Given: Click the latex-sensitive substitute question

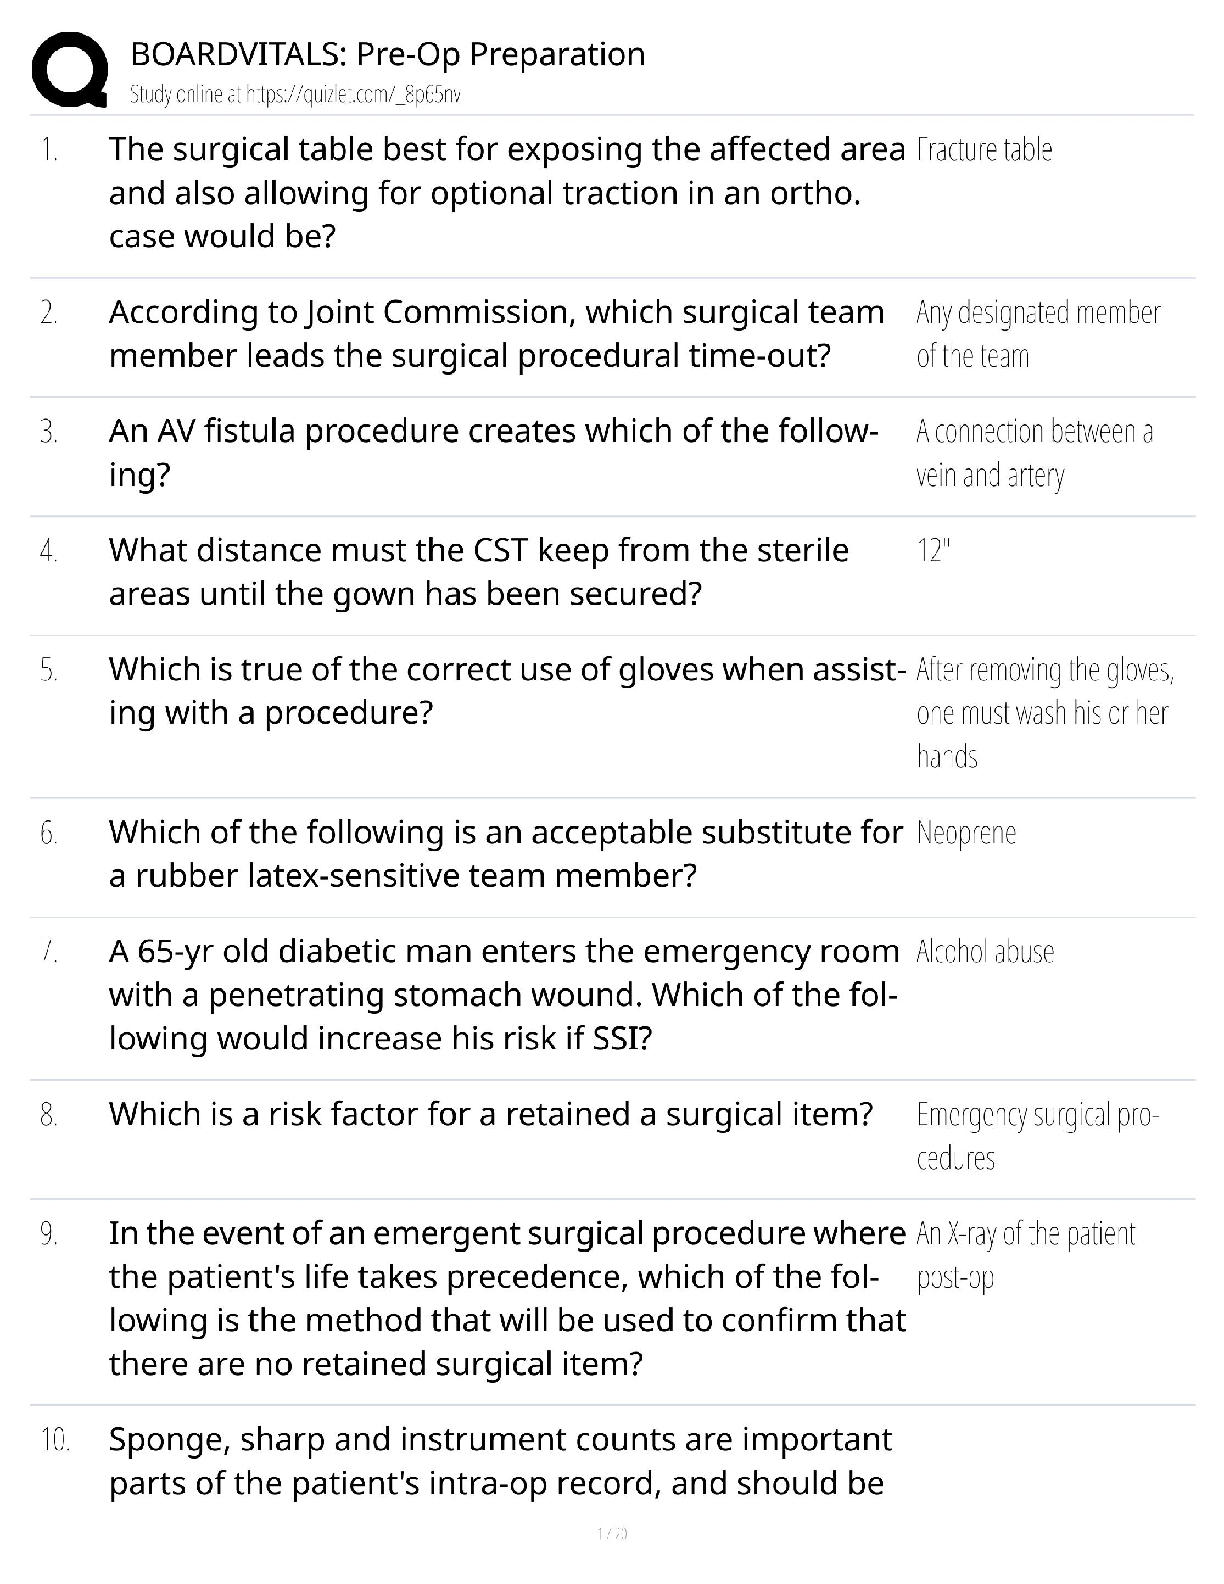Looking at the screenshot, I should tap(505, 853).
